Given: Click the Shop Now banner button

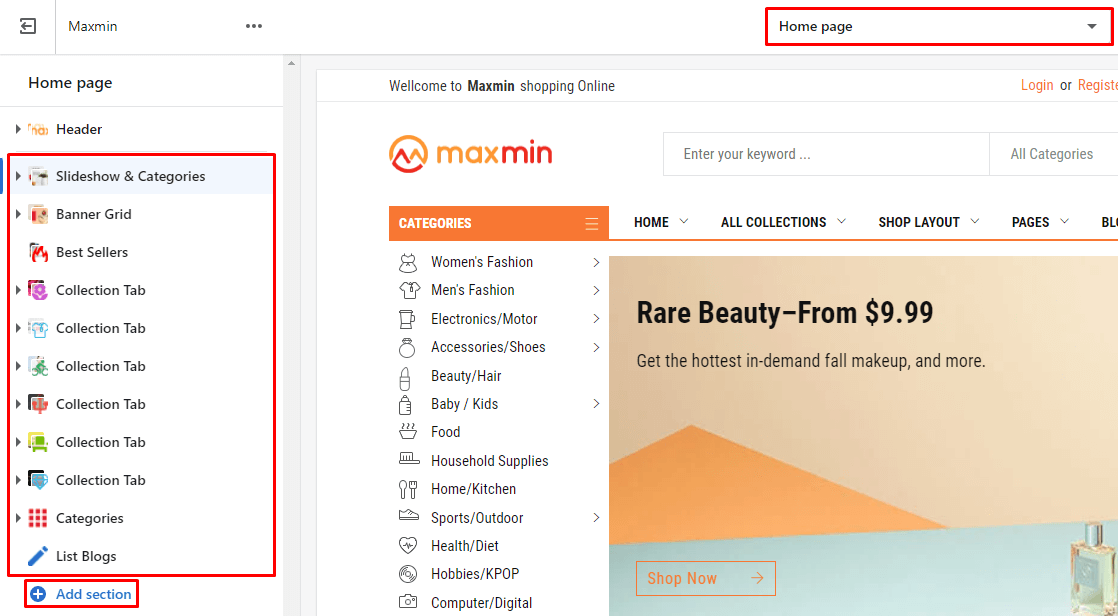Looking at the screenshot, I should click(705, 578).
